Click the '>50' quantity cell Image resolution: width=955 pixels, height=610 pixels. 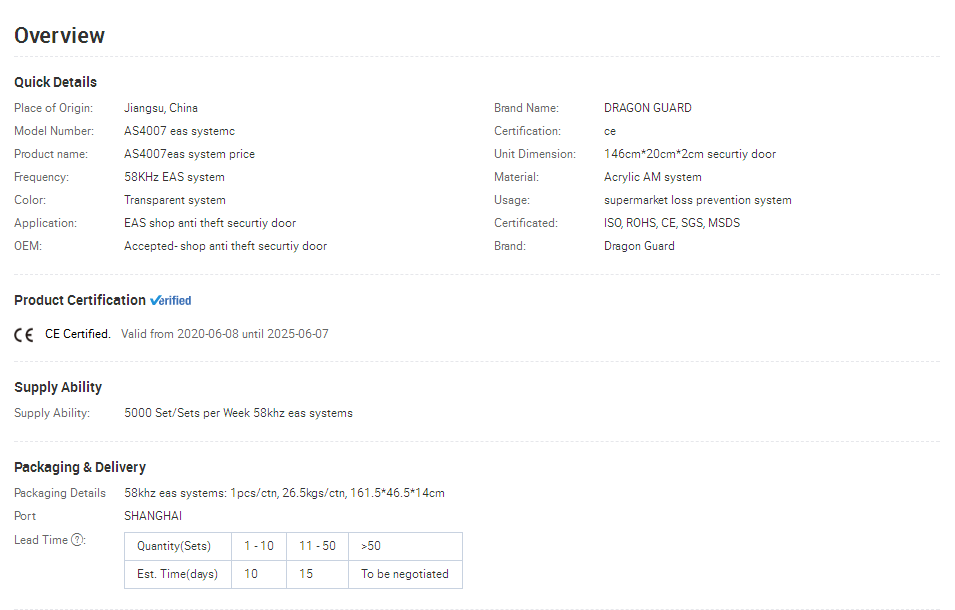pyautogui.click(x=406, y=547)
